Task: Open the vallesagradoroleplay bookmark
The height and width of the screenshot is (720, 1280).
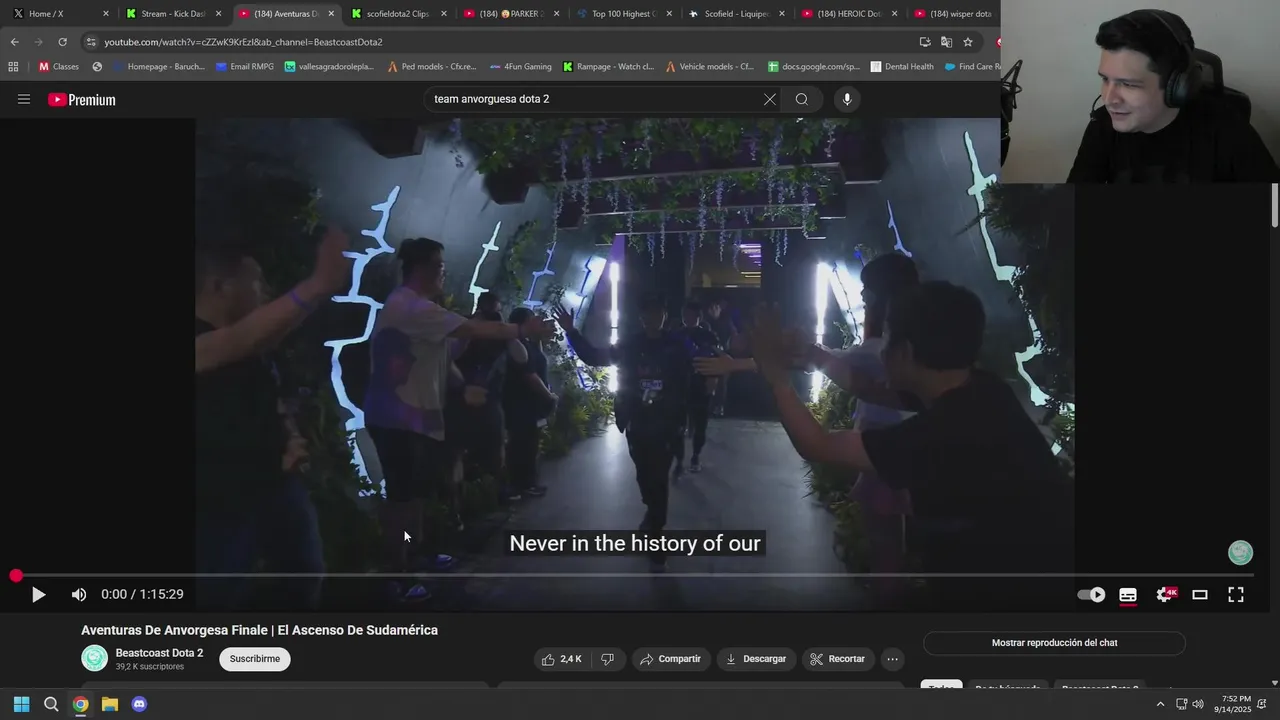Action: pyautogui.click(x=329, y=67)
